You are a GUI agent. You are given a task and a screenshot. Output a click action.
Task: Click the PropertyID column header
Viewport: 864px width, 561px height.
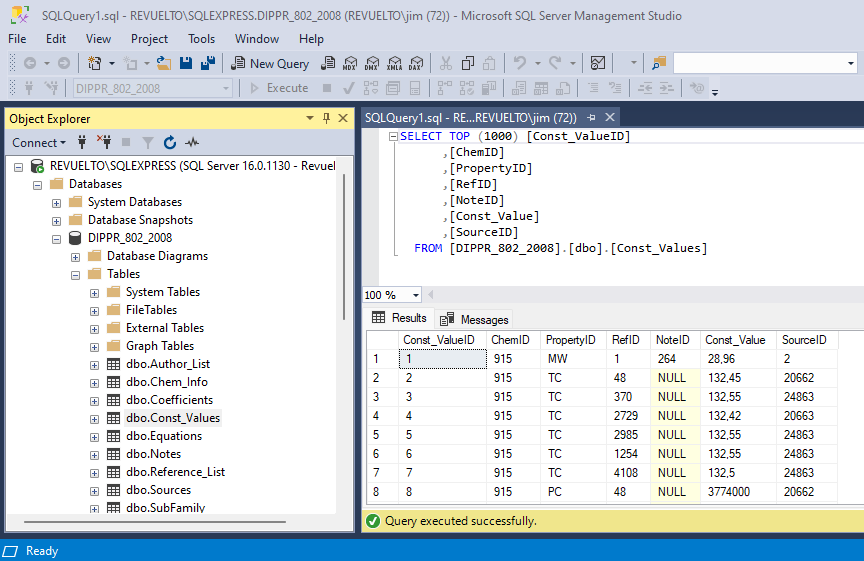pyautogui.click(x=573, y=340)
